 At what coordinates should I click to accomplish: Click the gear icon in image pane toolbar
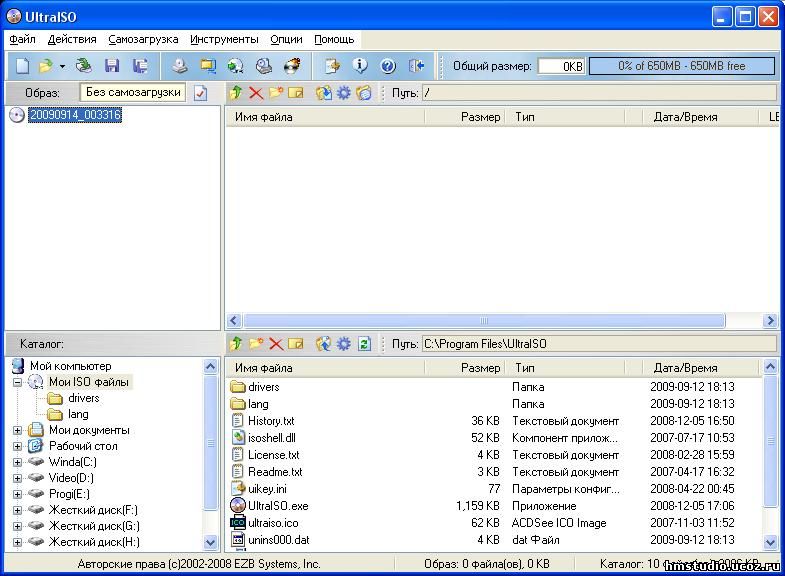point(344,93)
